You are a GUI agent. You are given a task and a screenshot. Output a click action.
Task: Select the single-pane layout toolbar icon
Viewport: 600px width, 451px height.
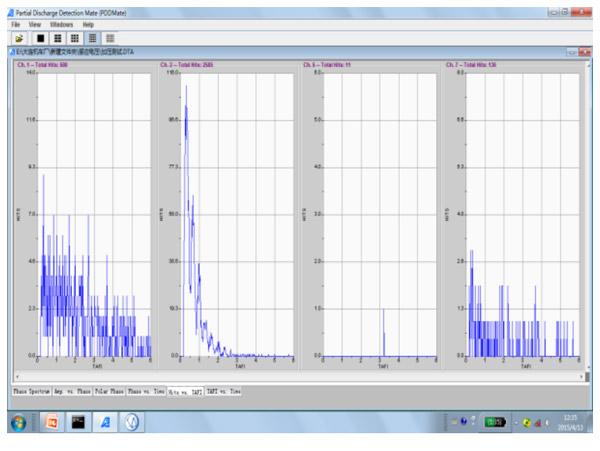point(41,36)
